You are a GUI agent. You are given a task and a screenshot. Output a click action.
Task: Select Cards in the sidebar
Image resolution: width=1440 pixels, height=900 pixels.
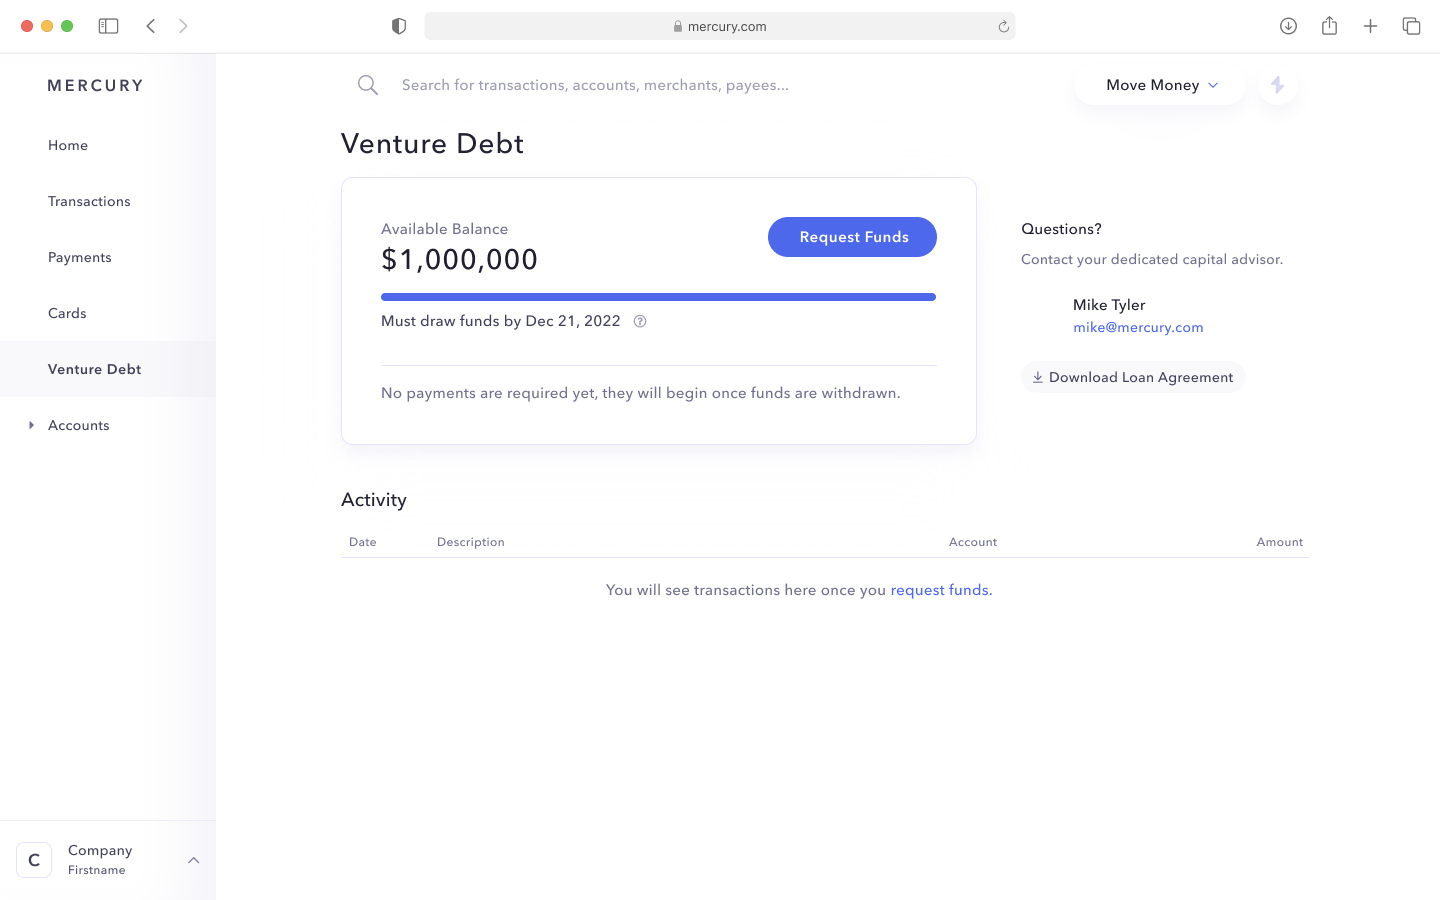coord(67,313)
